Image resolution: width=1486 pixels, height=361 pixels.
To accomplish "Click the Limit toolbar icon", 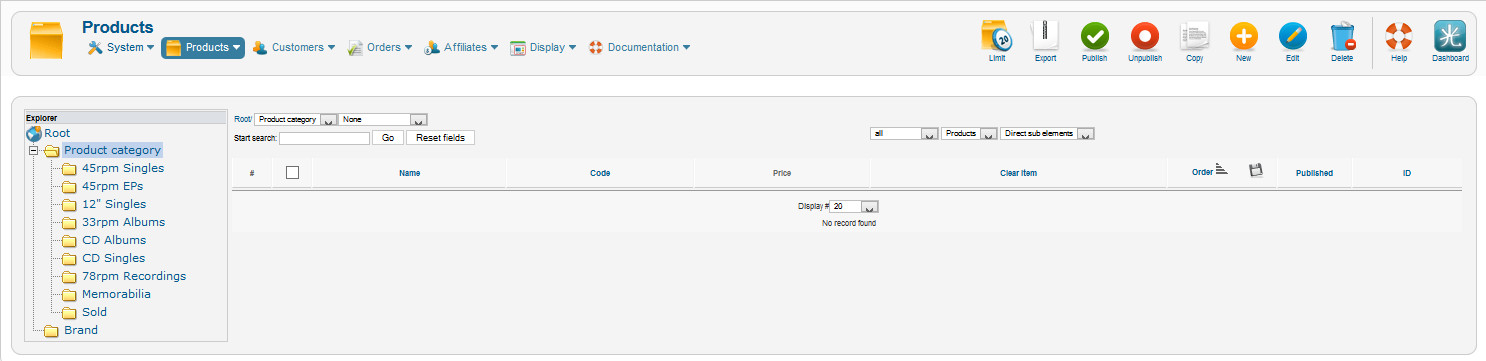I will [x=997, y=37].
